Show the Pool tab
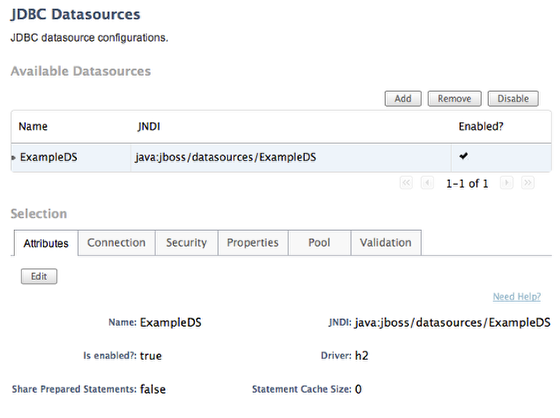The height and width of the screenshot is (418, 560). click(x=319, y=243)
